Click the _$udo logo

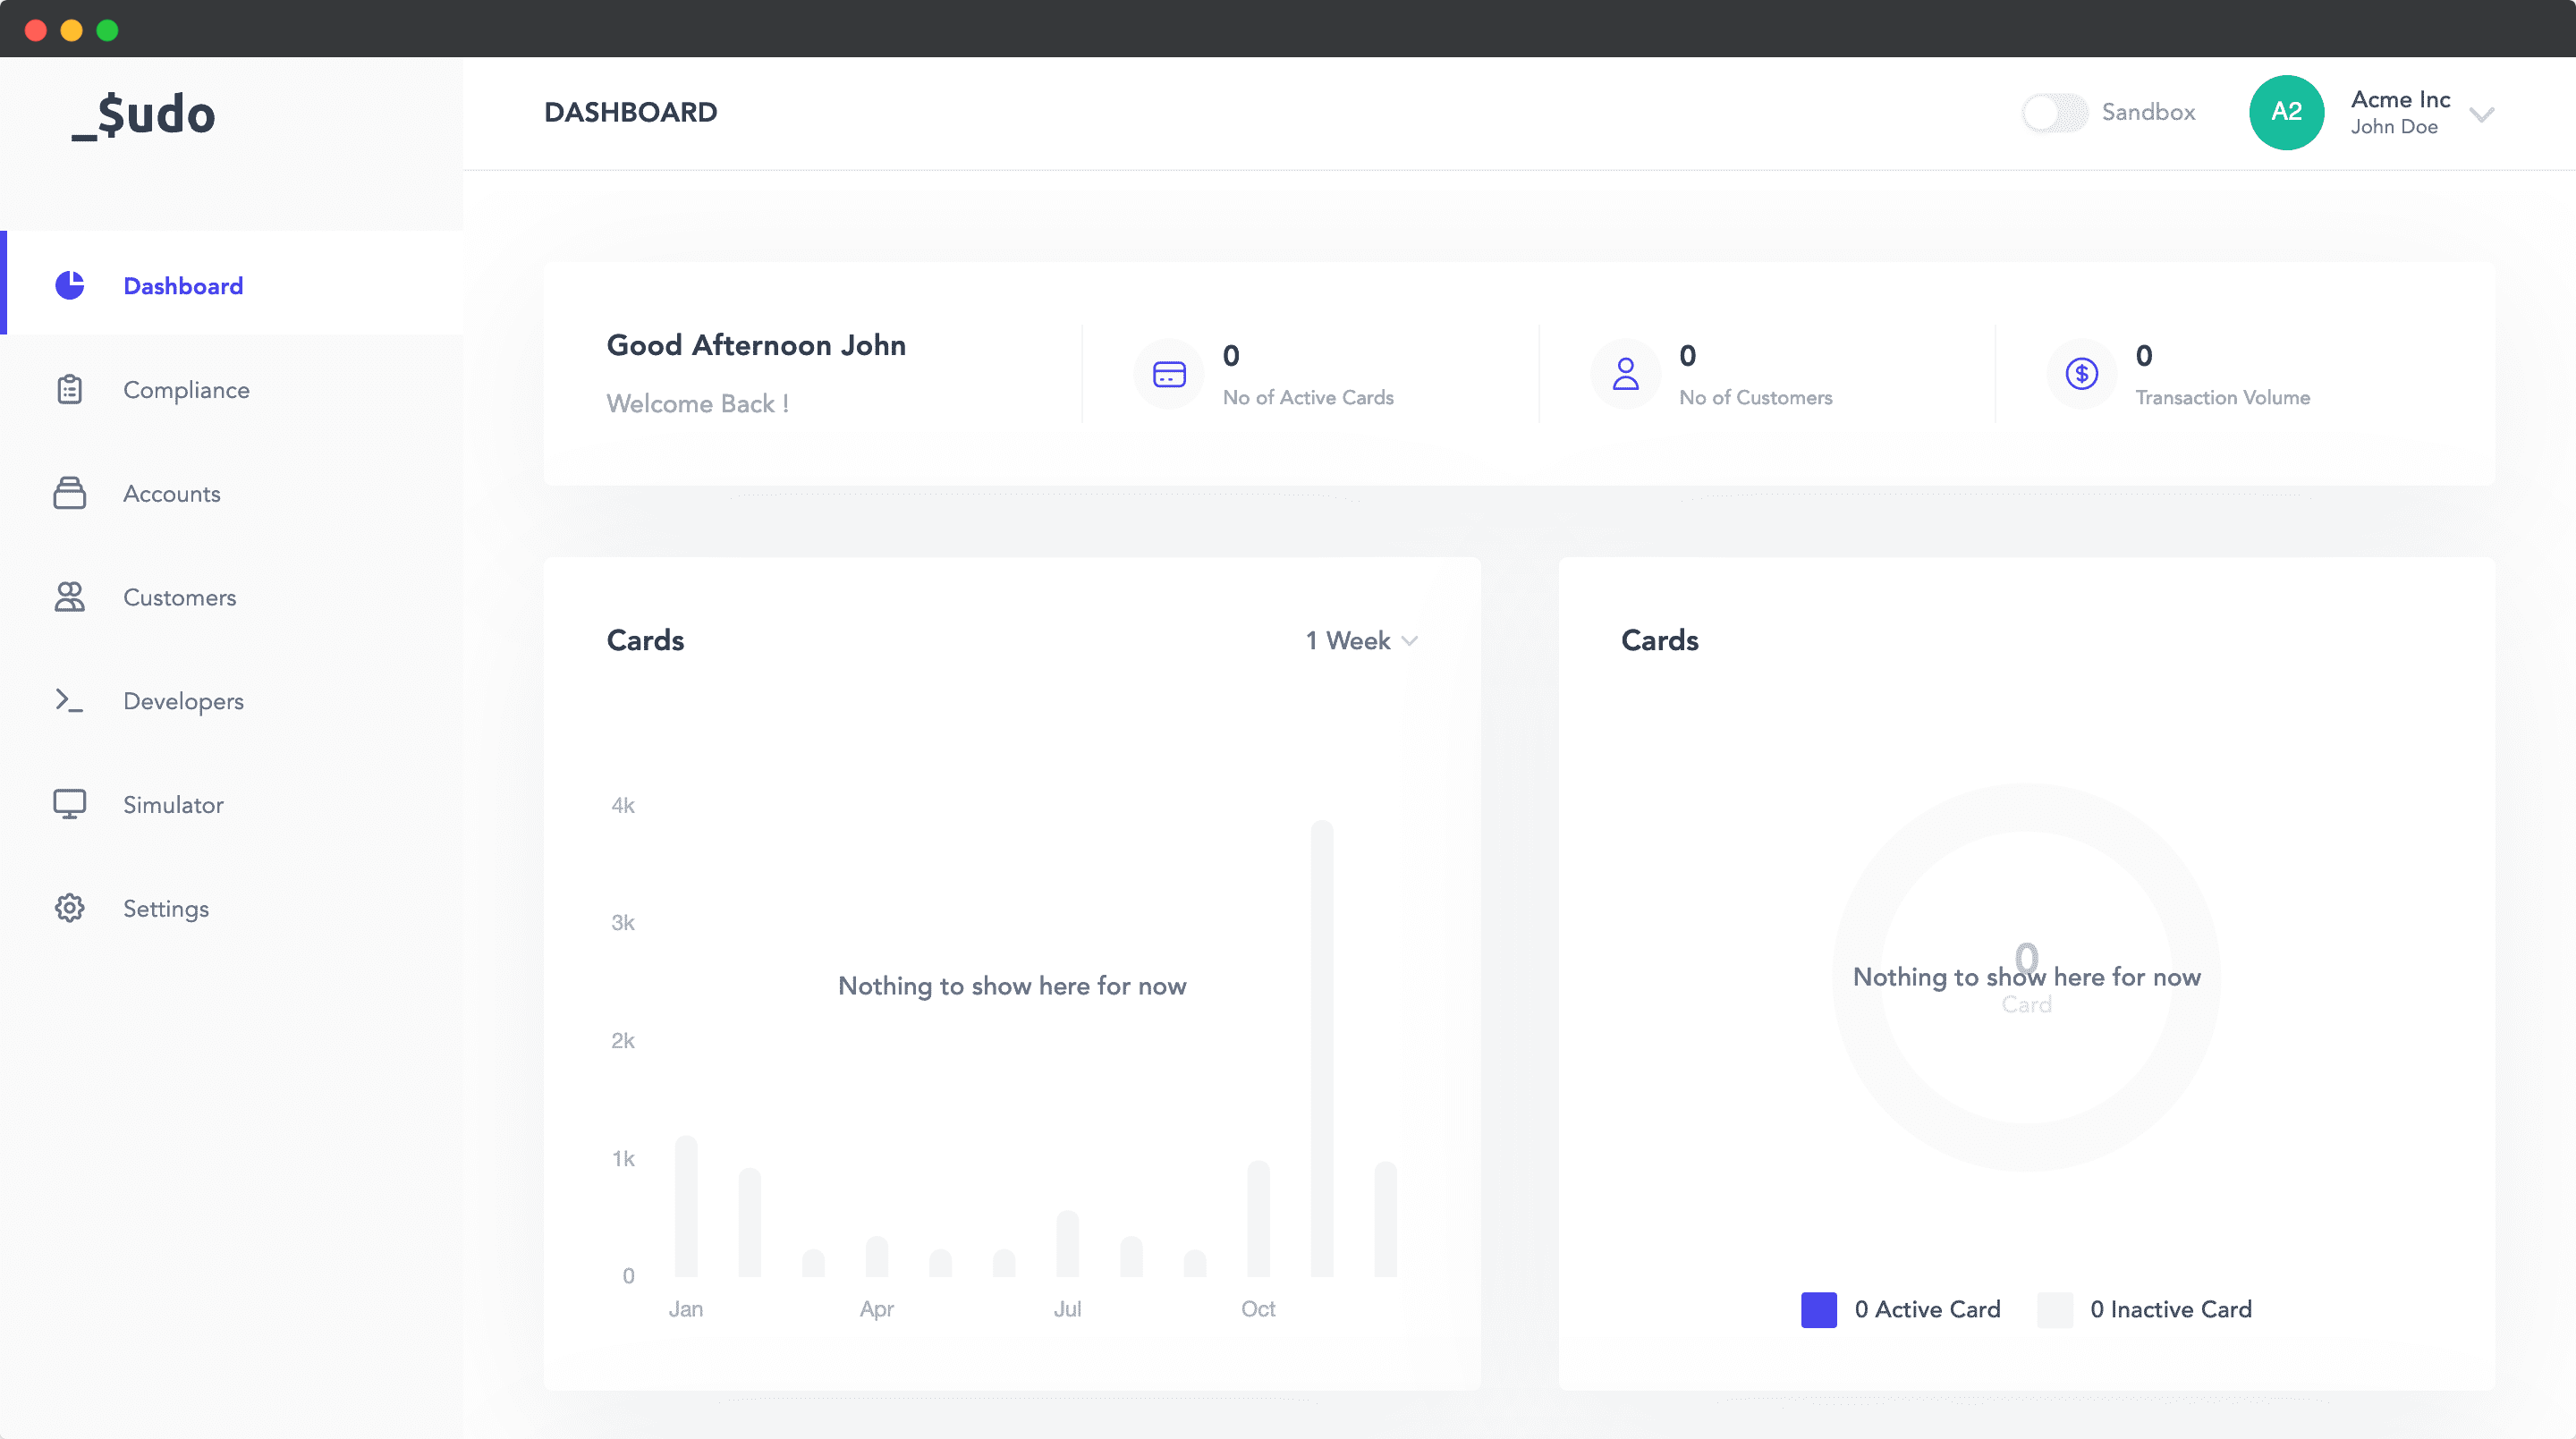pos(143,114)
